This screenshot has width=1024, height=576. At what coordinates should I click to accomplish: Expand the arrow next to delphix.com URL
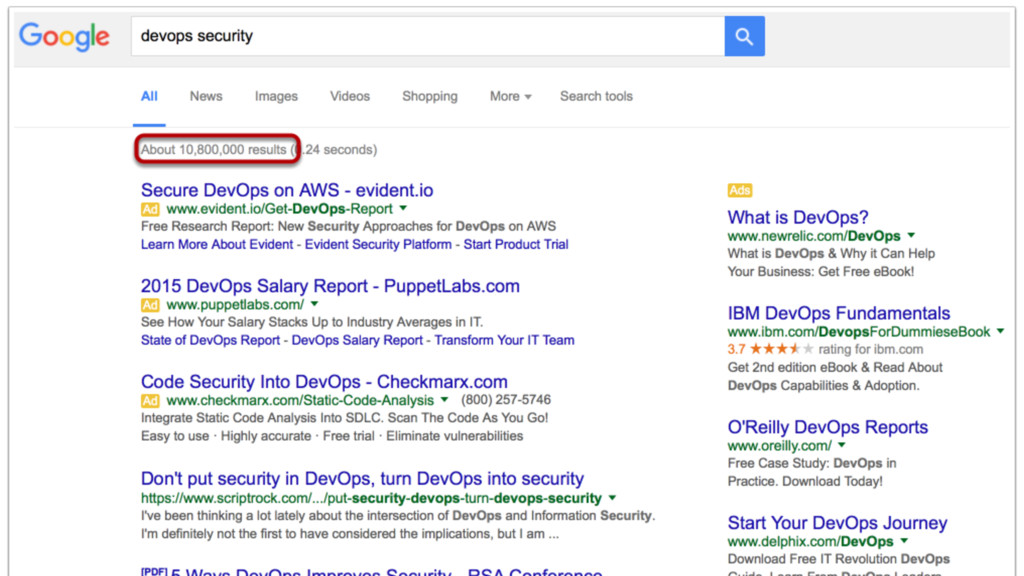coord(904,541)
